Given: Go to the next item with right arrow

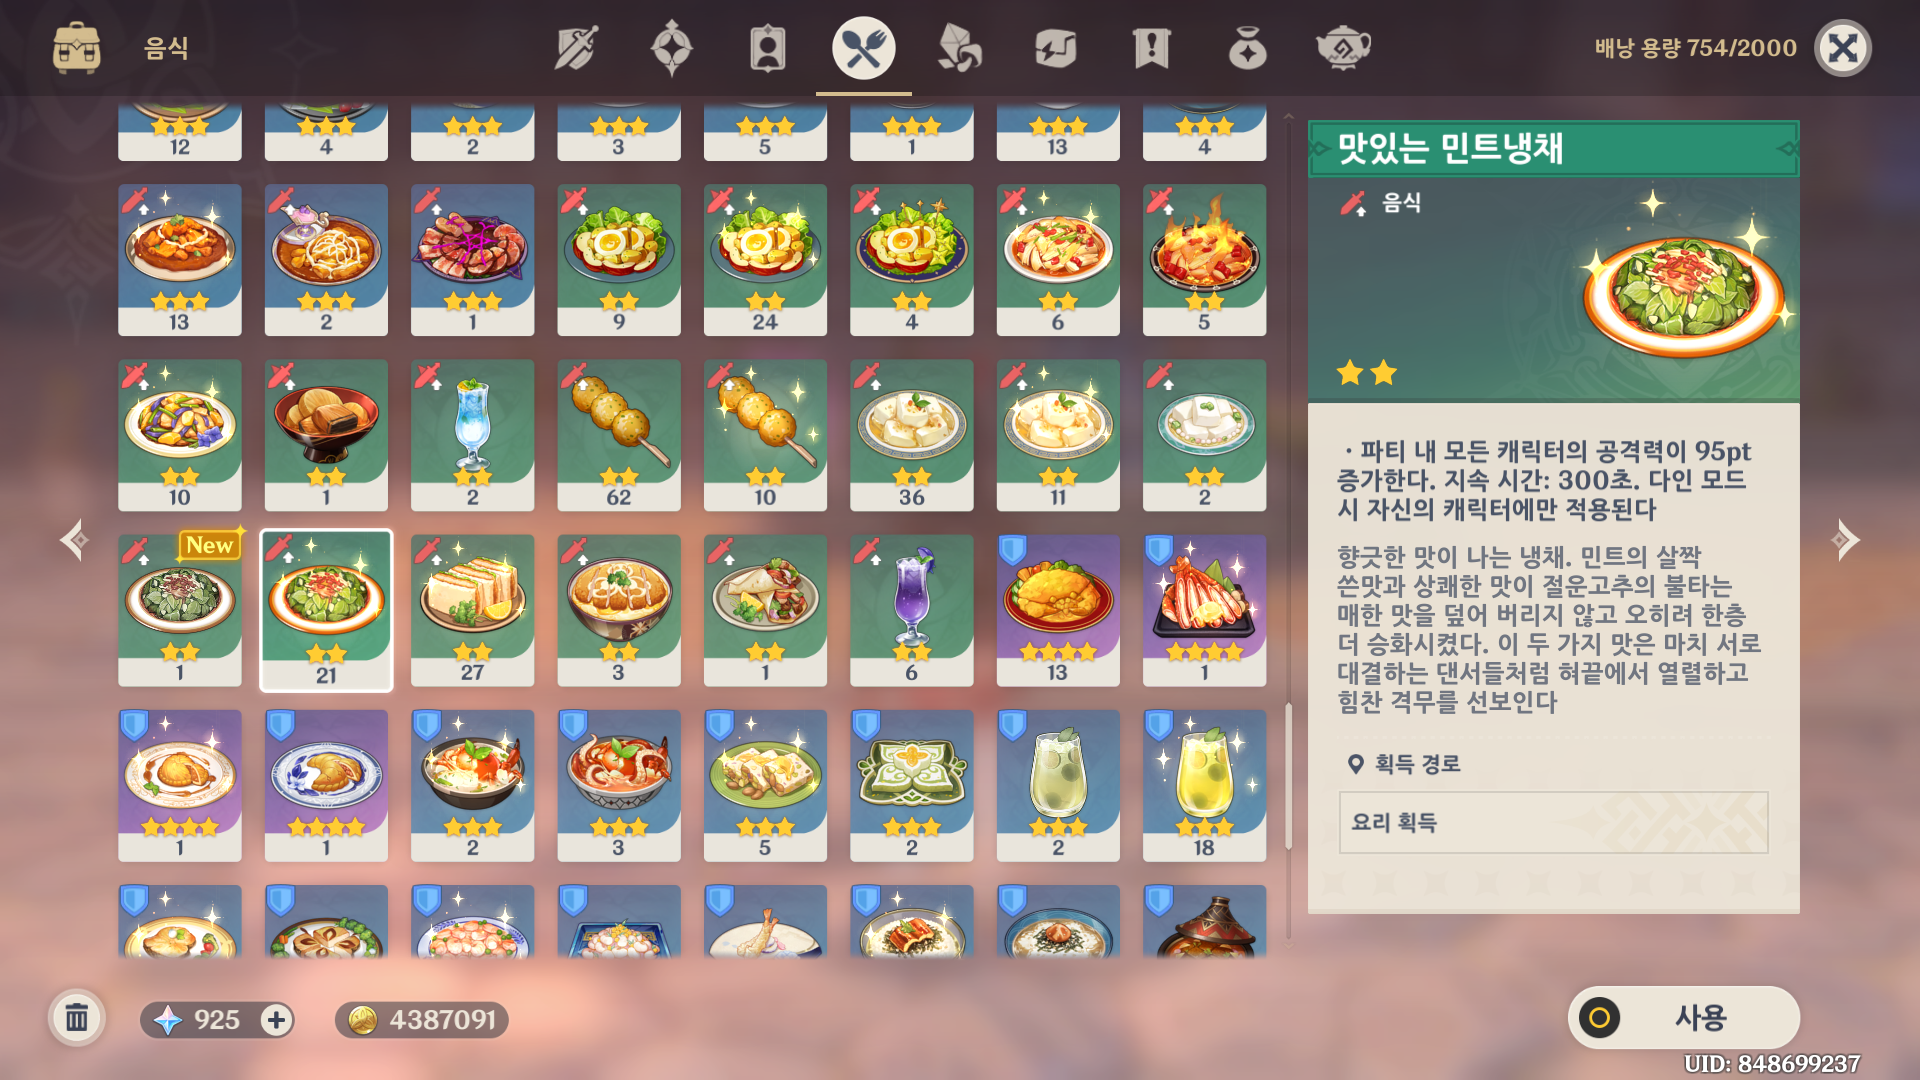Looking at the screenshot, I should pyautogui.click(x=1845, y=540).
